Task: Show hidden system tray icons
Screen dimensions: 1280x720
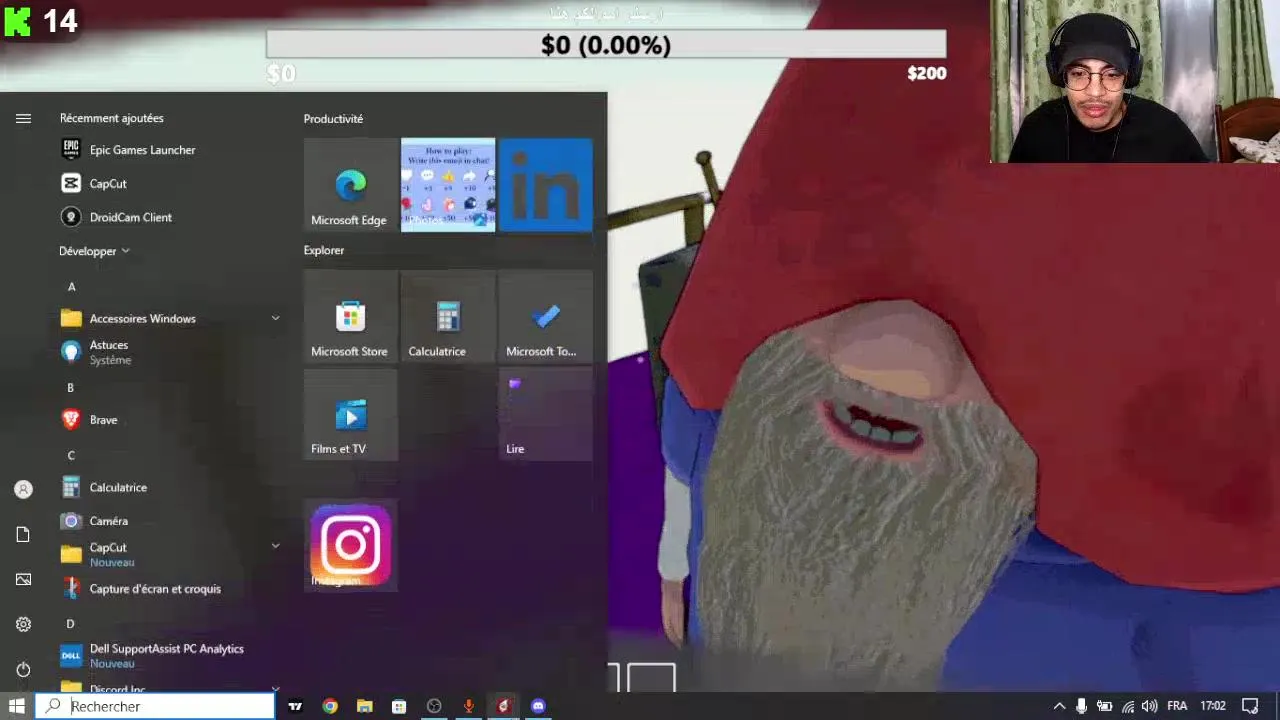Action: [1059, 706]
